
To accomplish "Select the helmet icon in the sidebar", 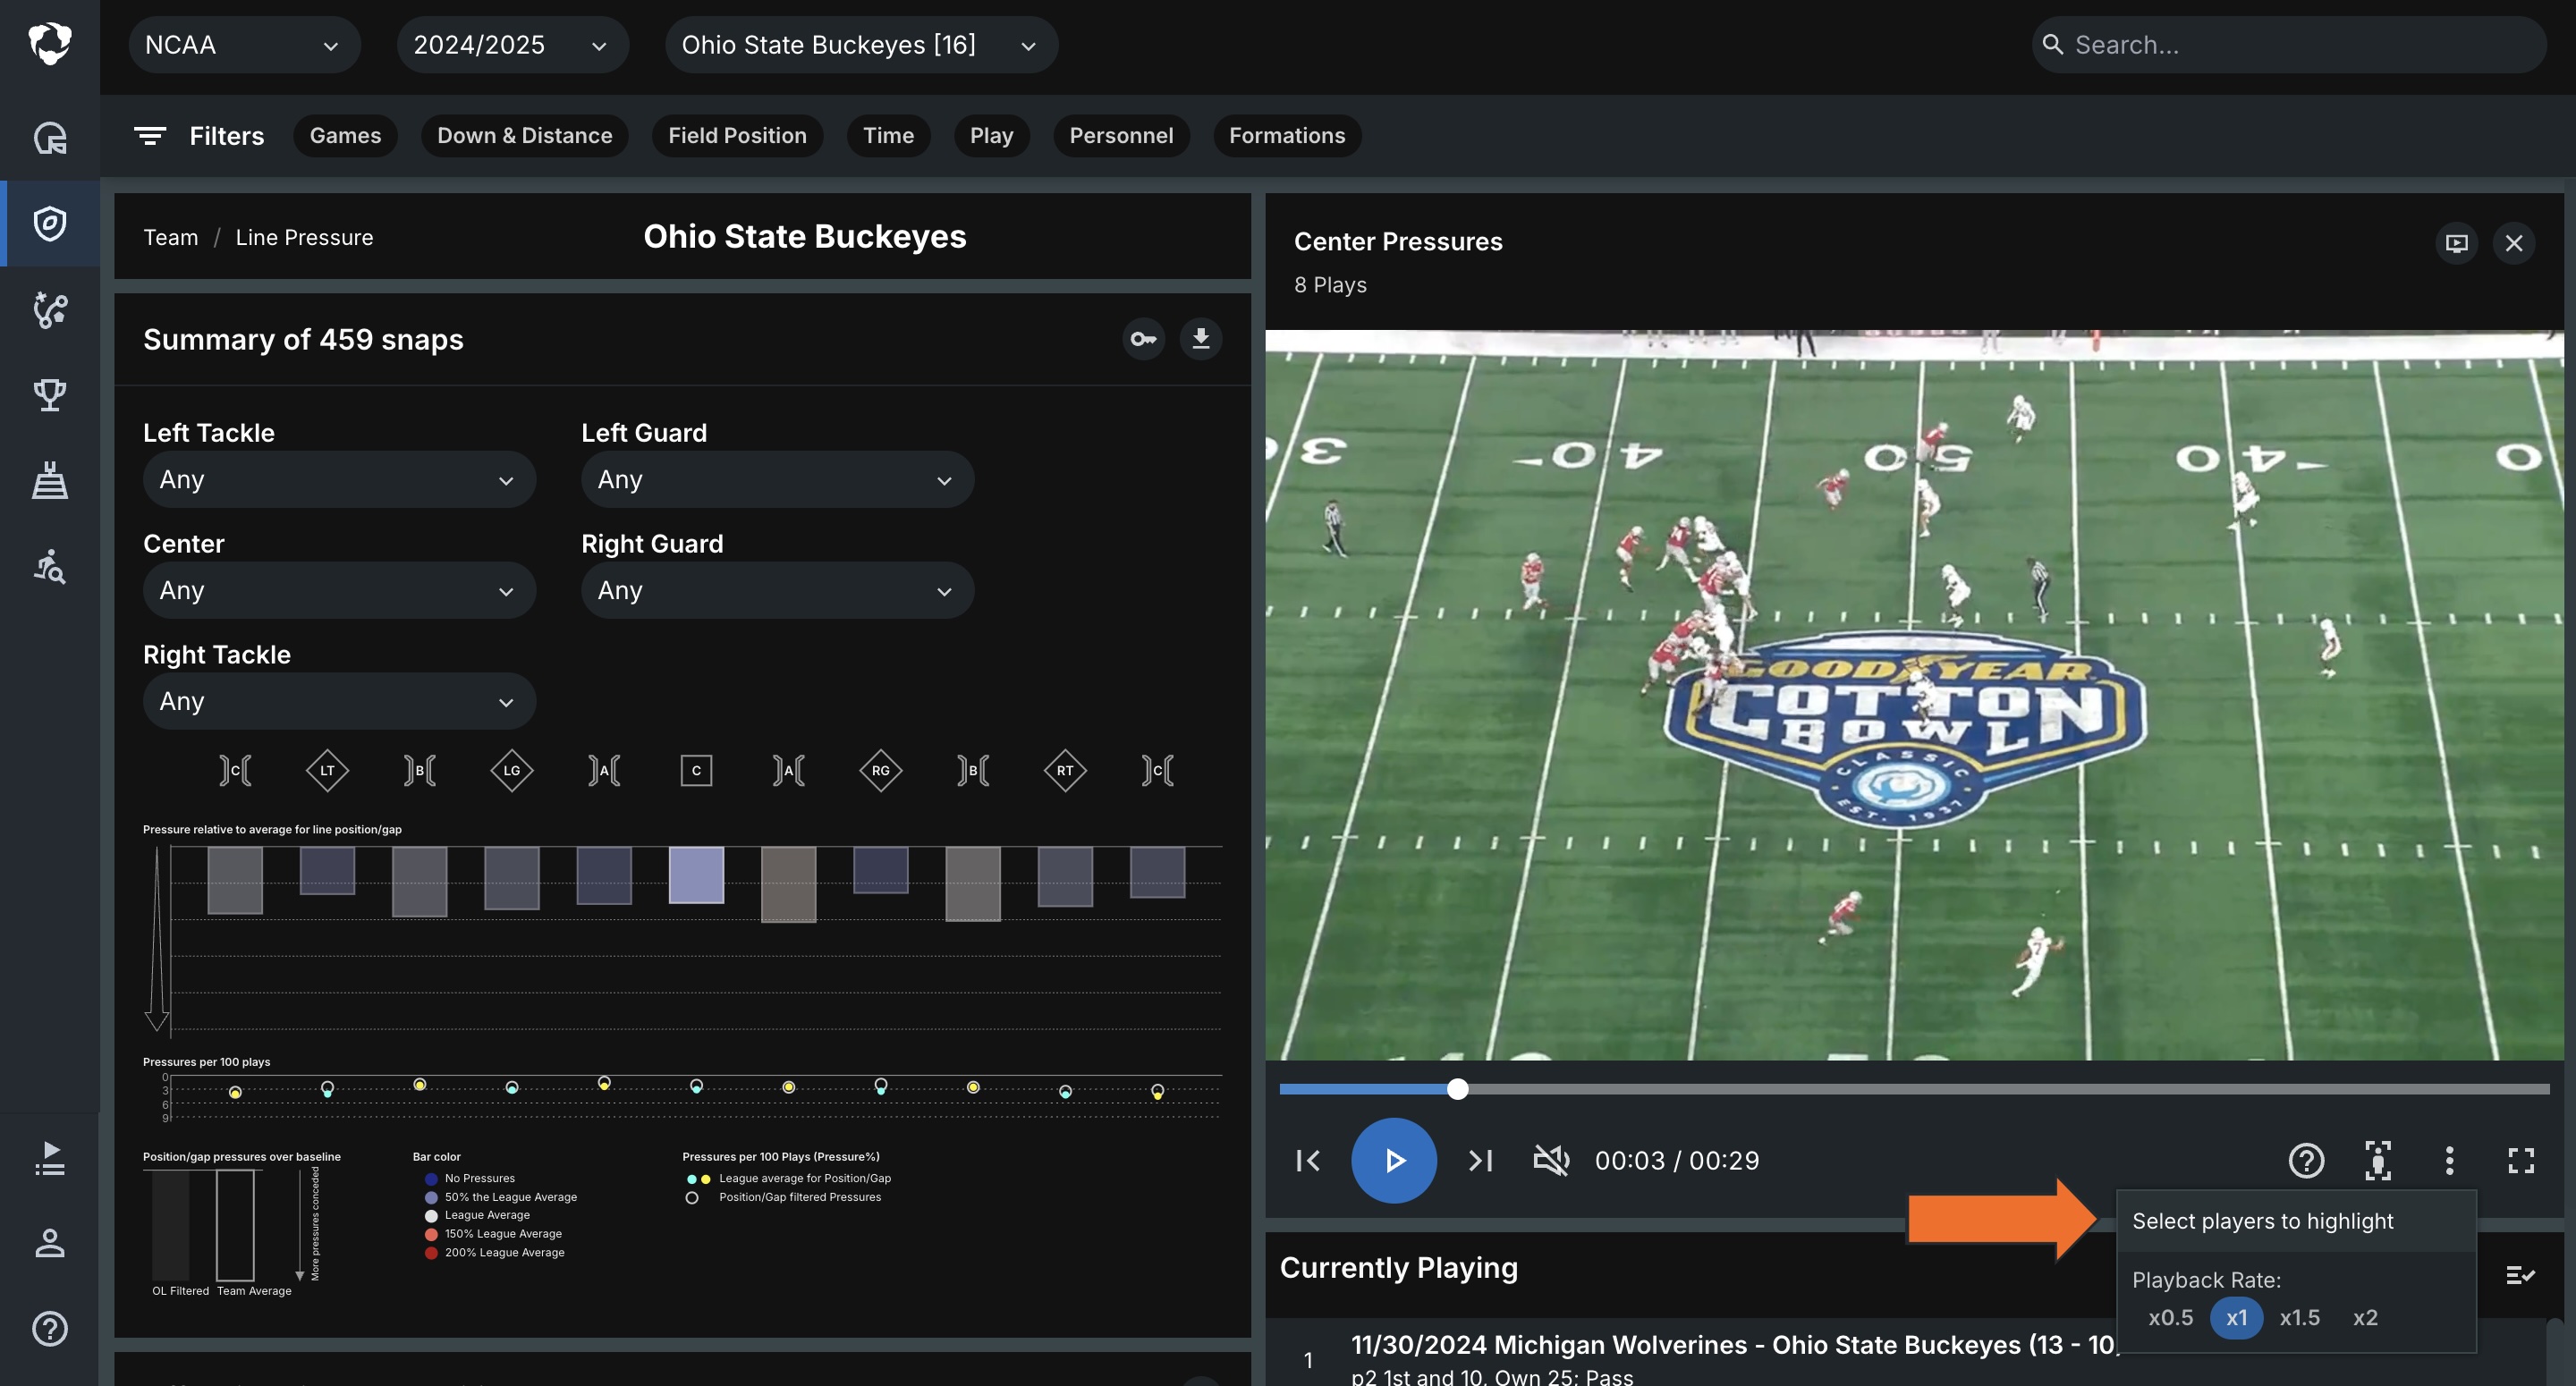I will [50, 139].
